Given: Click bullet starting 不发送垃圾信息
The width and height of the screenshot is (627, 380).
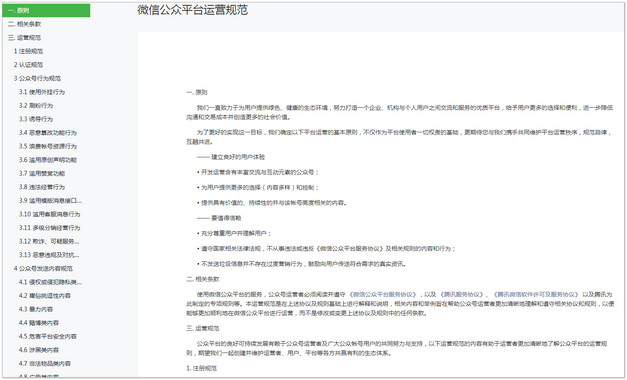Looking at the screenshot, I should pyautogui.click(x=302, y=264).
